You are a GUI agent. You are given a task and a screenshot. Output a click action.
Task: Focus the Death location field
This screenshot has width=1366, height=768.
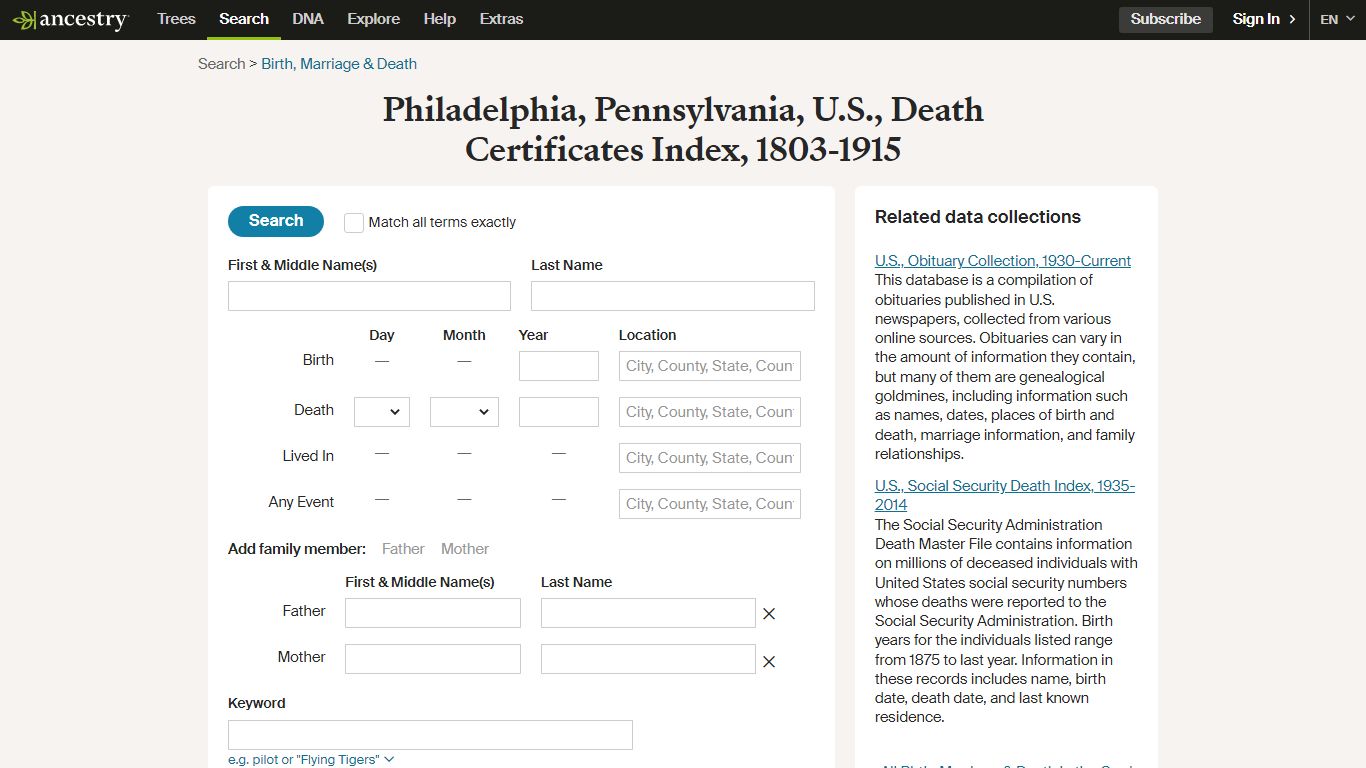point(710,412)
